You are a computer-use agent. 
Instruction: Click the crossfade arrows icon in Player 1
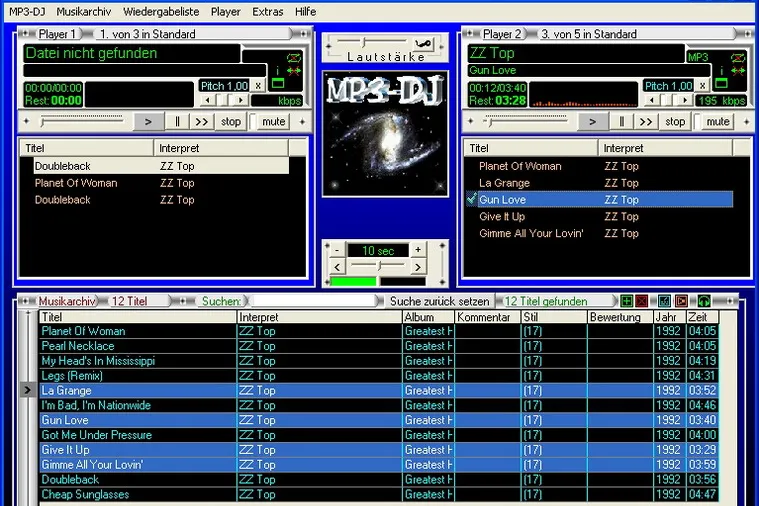(293, 71)
